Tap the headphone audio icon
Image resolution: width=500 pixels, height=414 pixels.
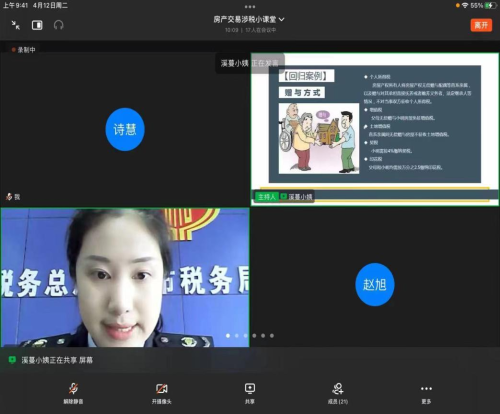click(58, 25)
